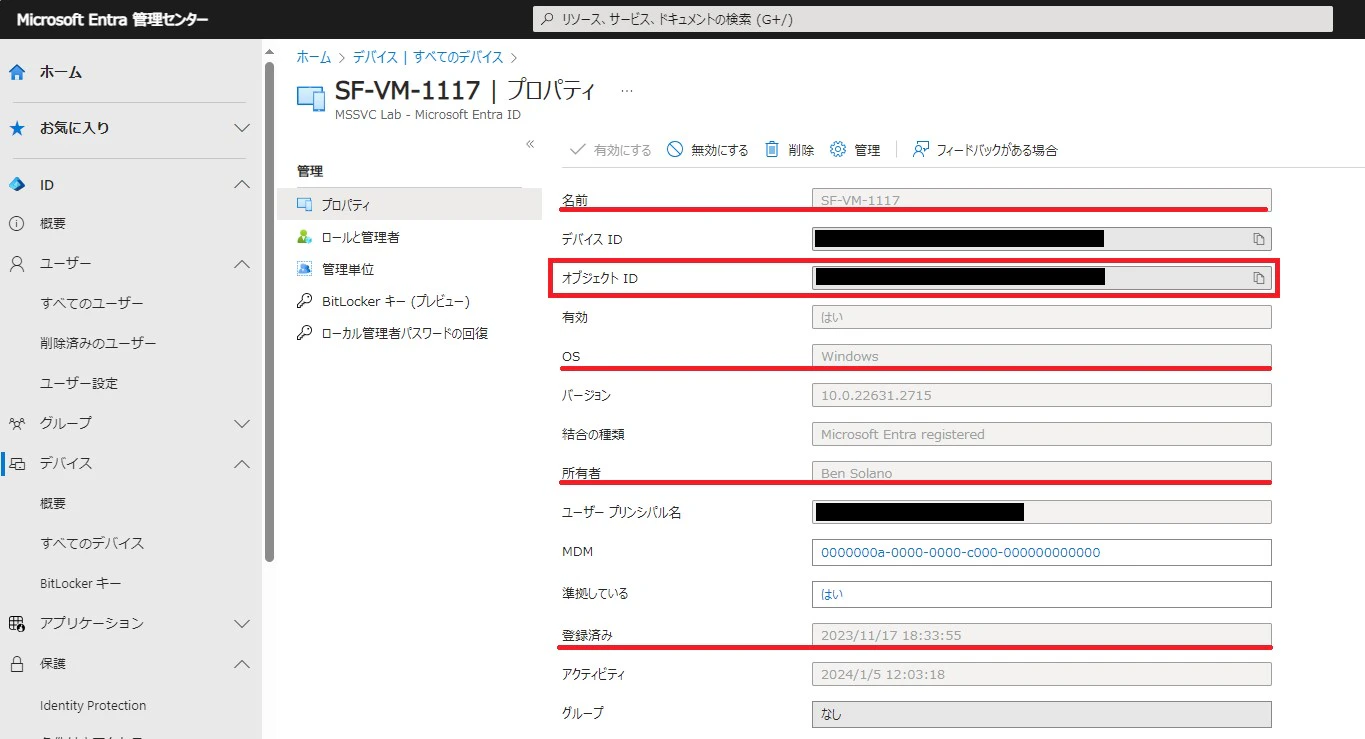Viewport: 1365px width, 739px height.
Task: Click the 削除 trash can icon
Action: coord(772,150)
